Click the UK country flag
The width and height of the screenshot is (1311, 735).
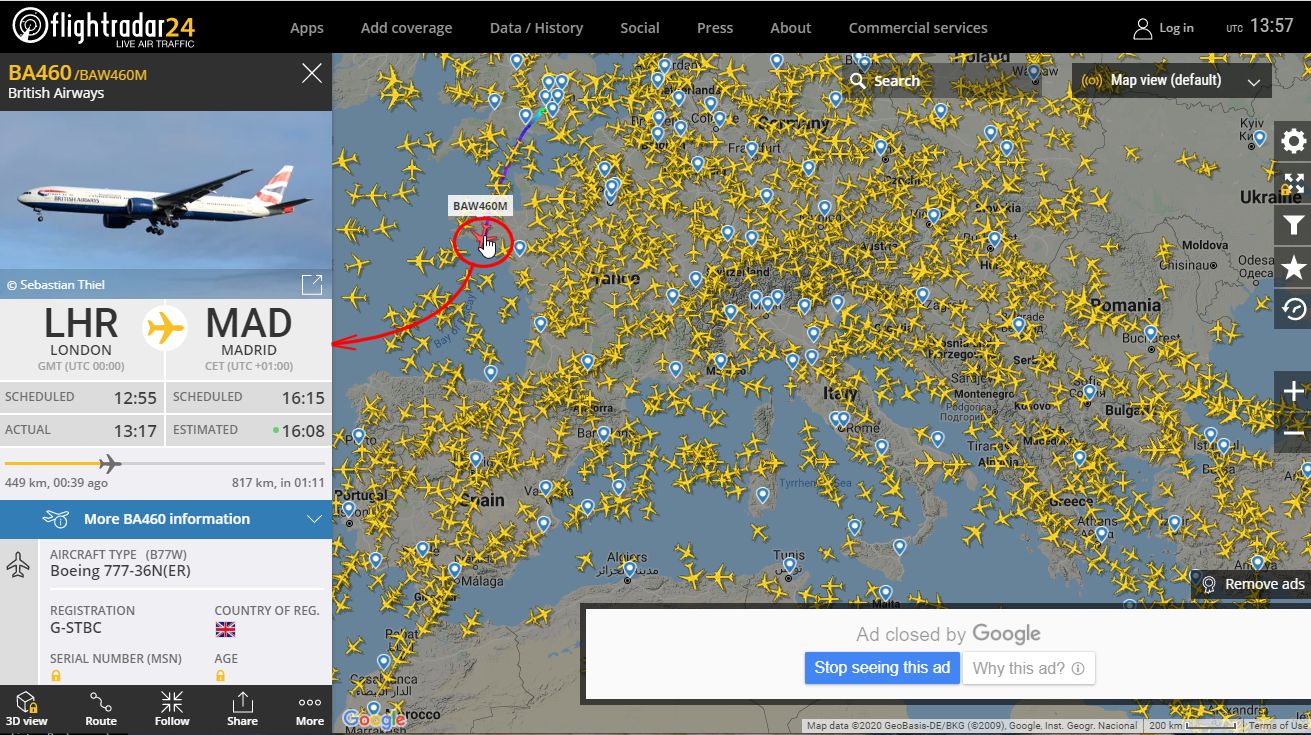[x=225, y=629]
